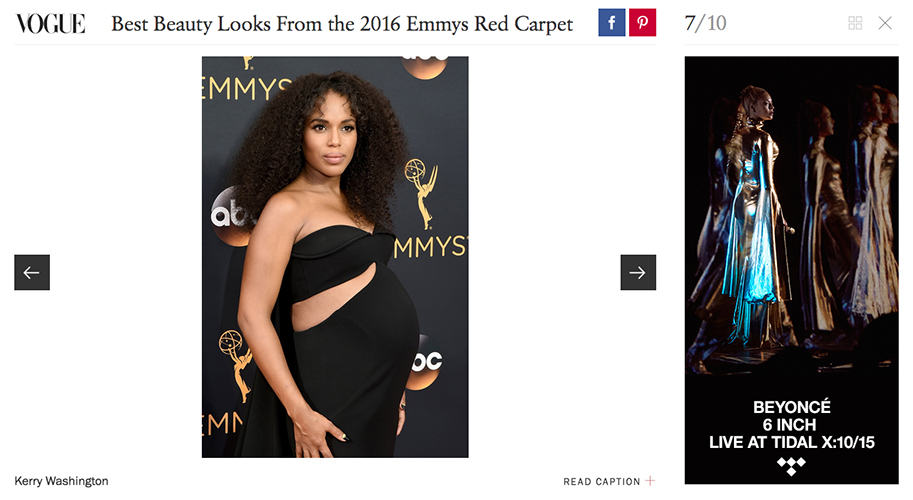Select the Kerry Washington name caption
This screenshot has height=500, width=913.
point(61,481)
